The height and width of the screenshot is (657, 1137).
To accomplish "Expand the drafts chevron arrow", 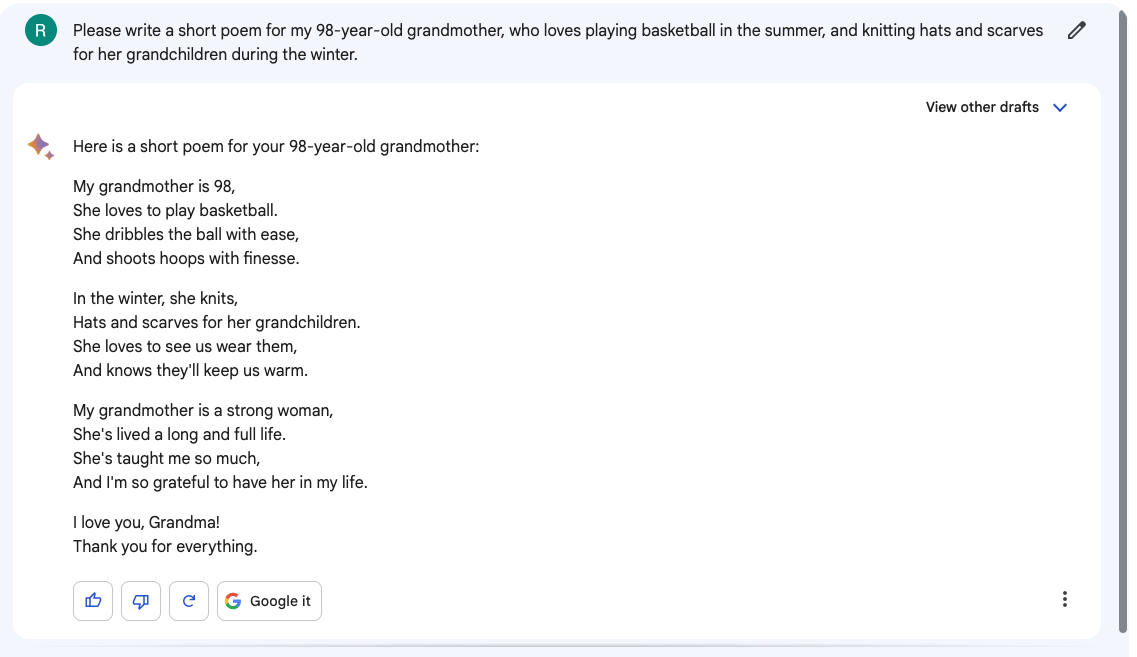I will point(1060,107).
